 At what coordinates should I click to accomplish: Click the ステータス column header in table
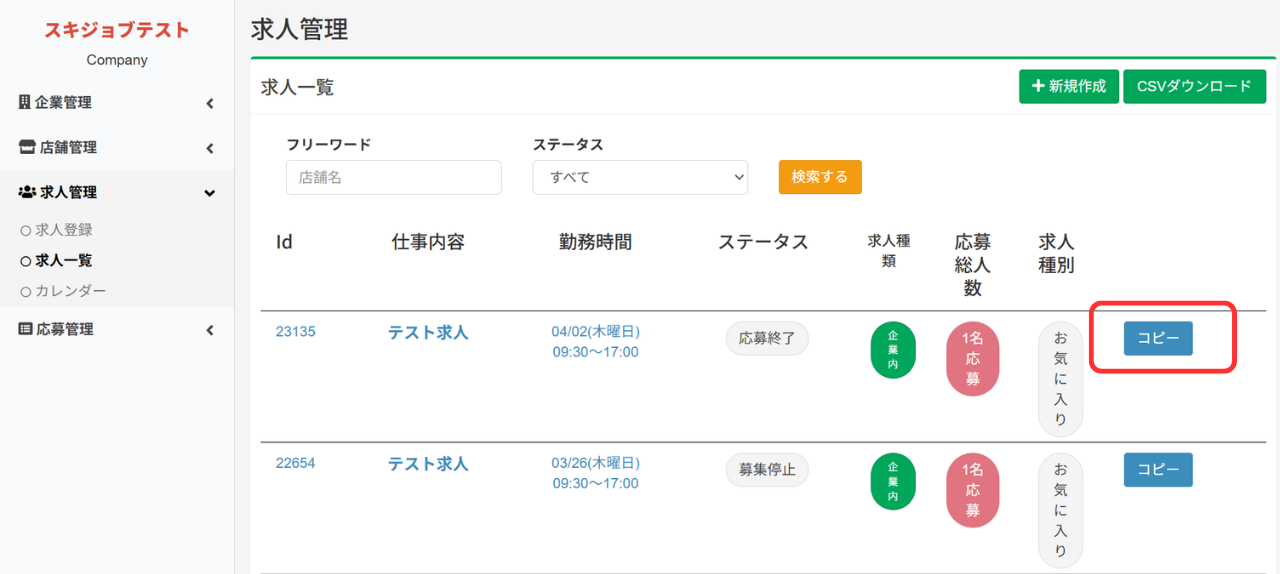[763, 242]
